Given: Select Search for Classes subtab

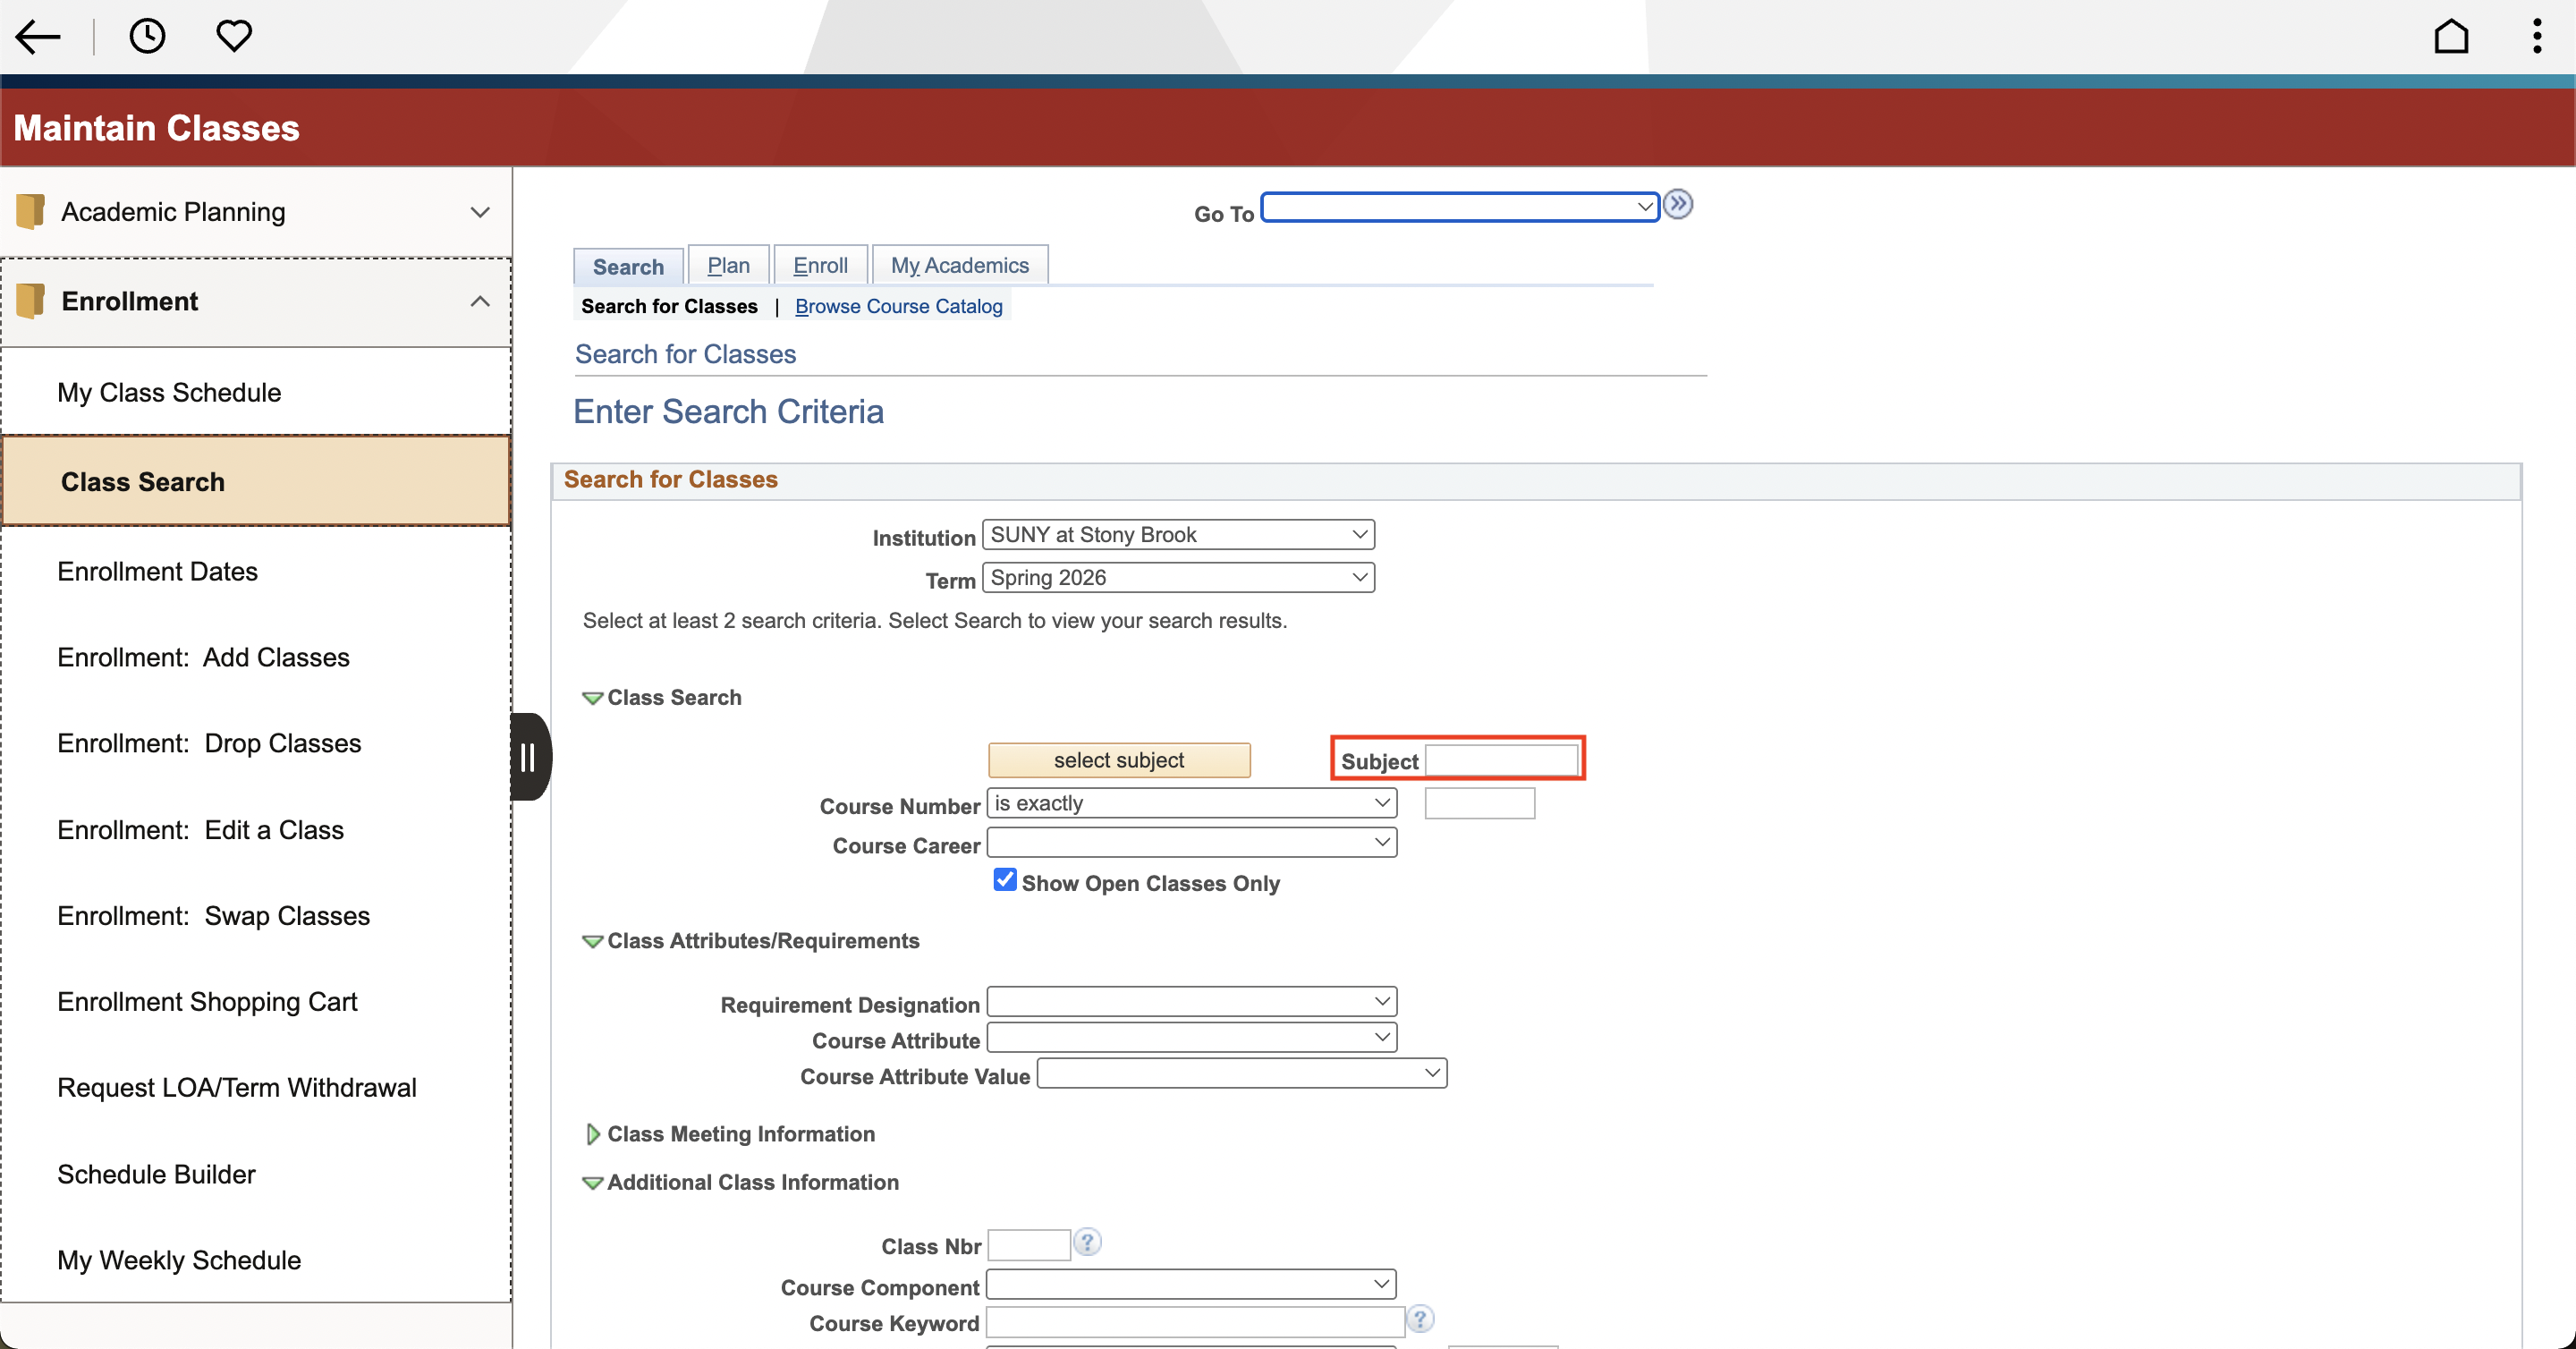Looking at the screenshot, I should (669, 306).
